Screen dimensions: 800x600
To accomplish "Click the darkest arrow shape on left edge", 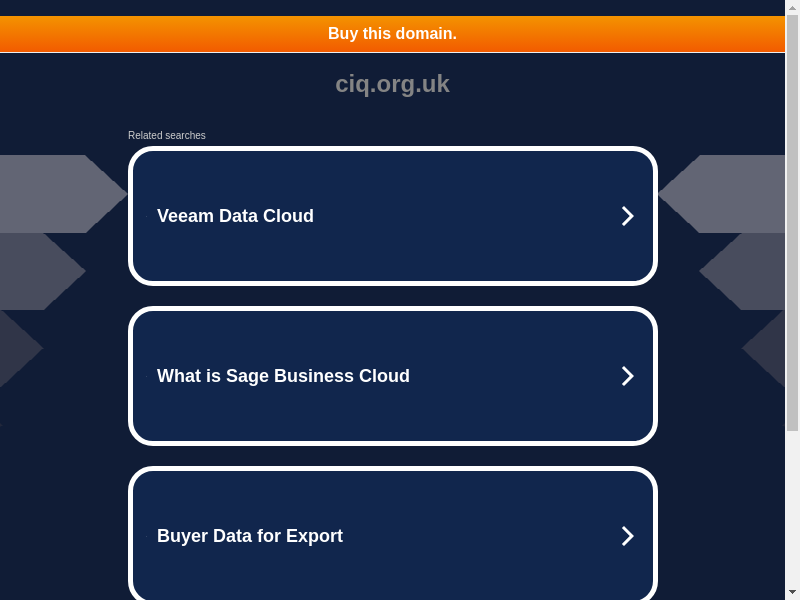I will tap(15, 348).
